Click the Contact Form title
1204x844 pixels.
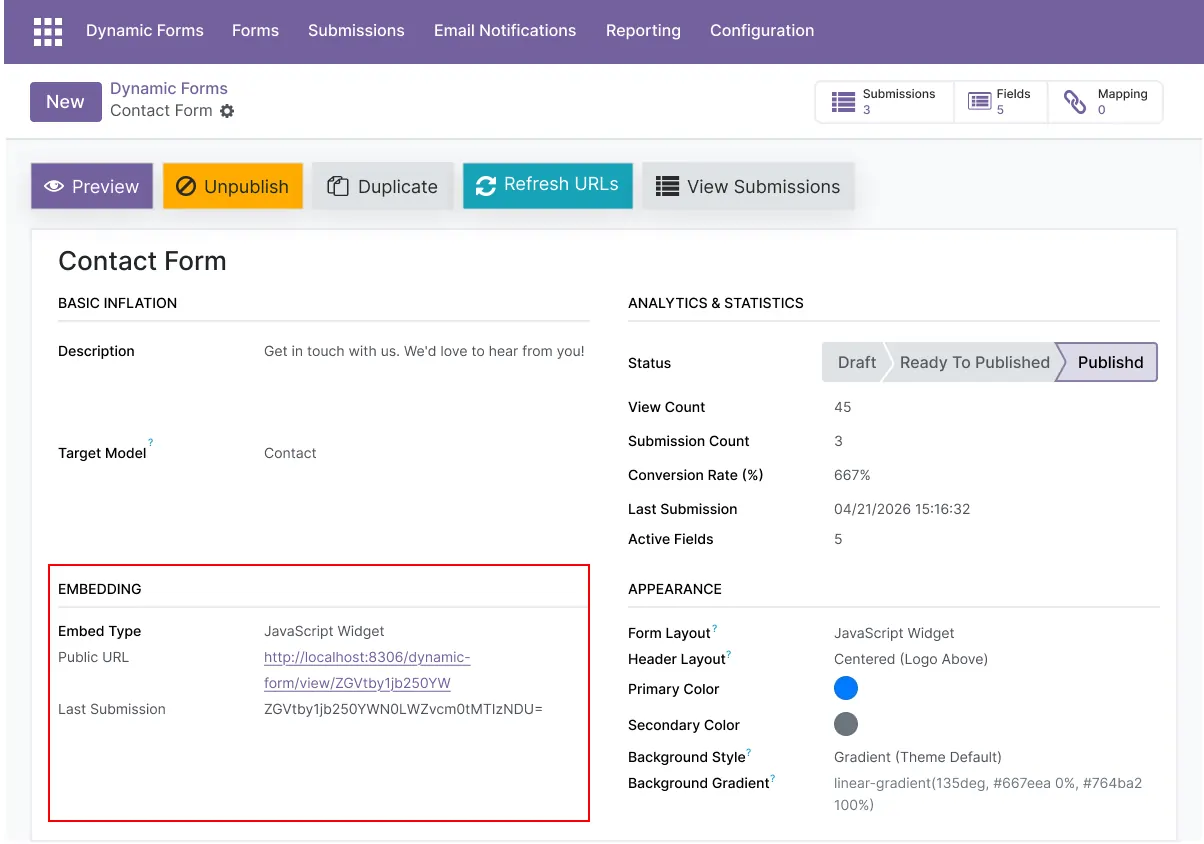click(142, 261)
